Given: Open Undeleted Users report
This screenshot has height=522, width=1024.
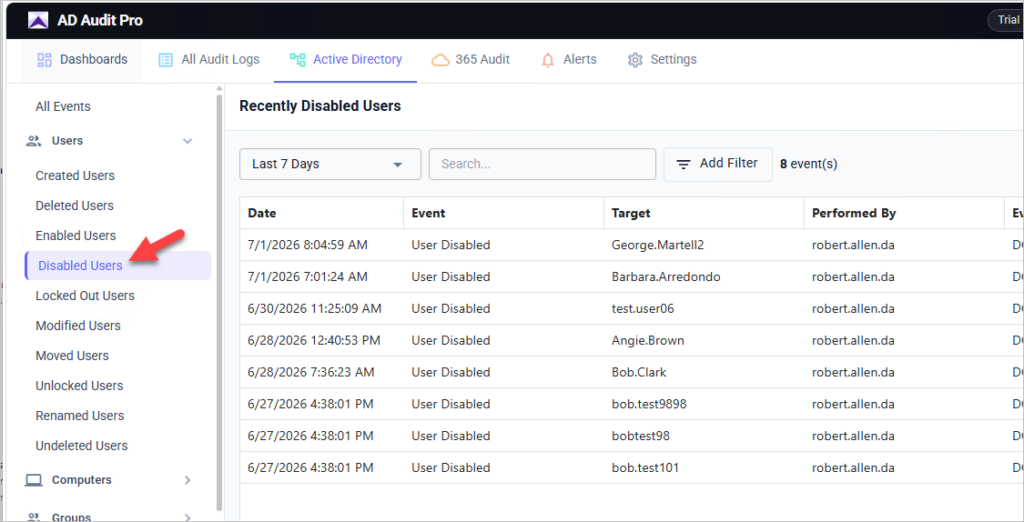Looking at the screenshot, I should 82,446.
